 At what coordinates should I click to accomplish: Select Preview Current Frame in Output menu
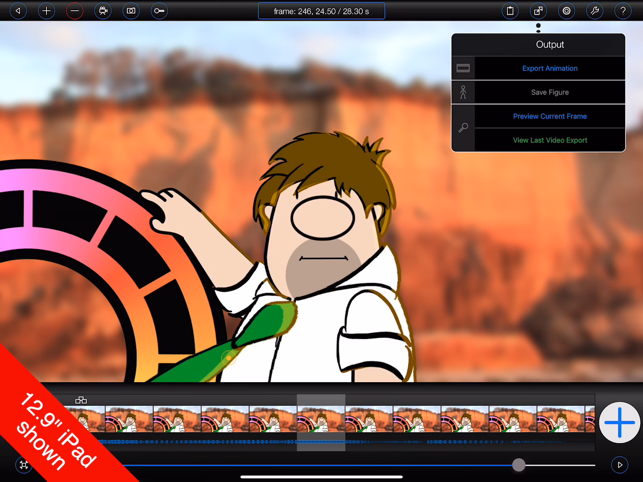(550, 117)
